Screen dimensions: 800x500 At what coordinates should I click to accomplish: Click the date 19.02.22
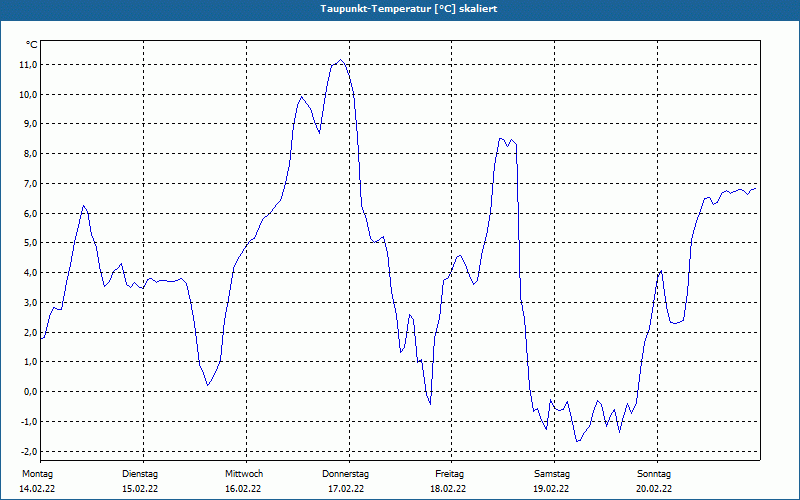[x=551, y=489]
